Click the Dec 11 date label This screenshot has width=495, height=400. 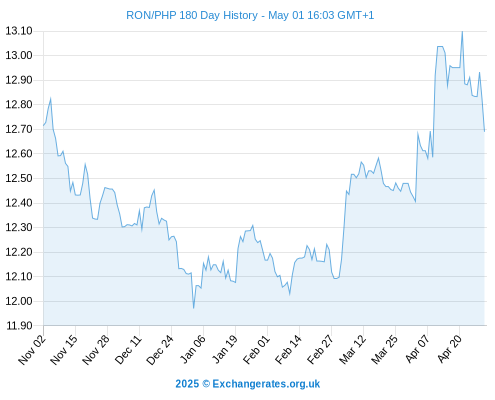pos(128,350)
